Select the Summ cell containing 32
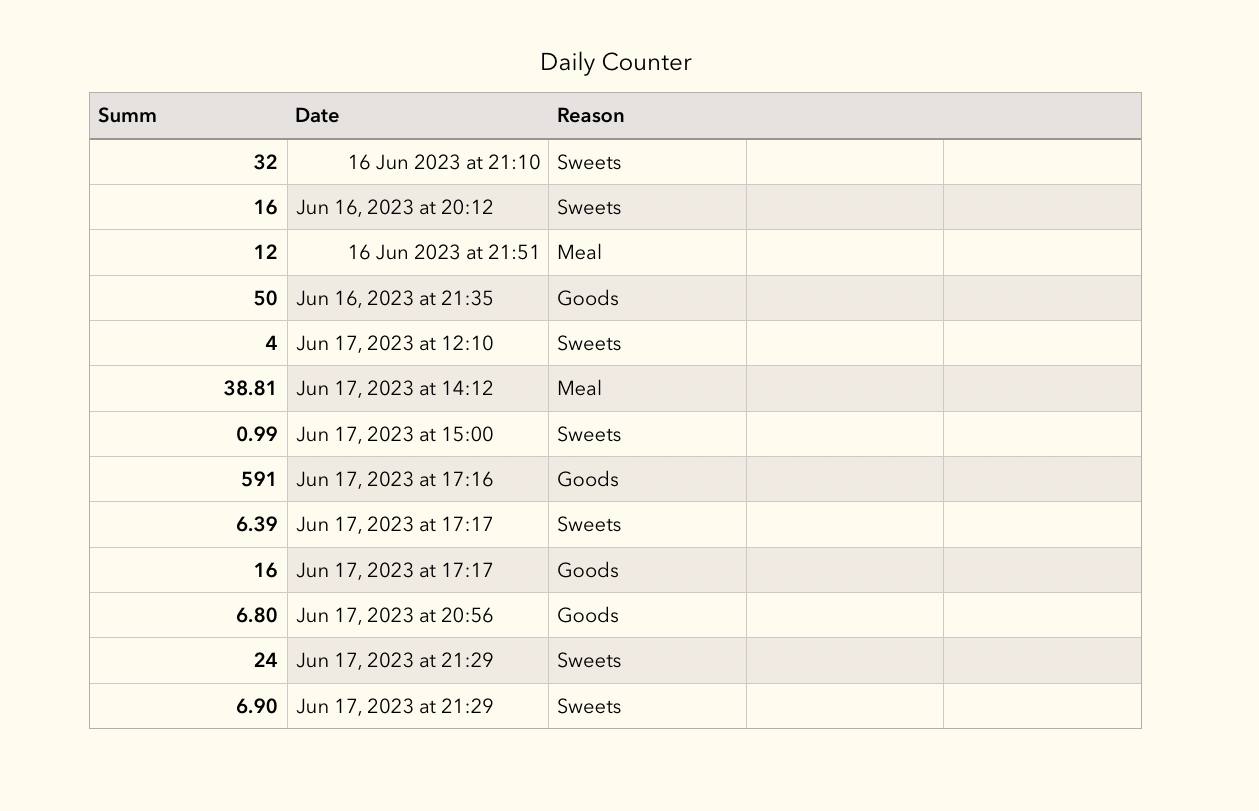The width and height of the screenshot is (1259, 811). pos(188,162)
